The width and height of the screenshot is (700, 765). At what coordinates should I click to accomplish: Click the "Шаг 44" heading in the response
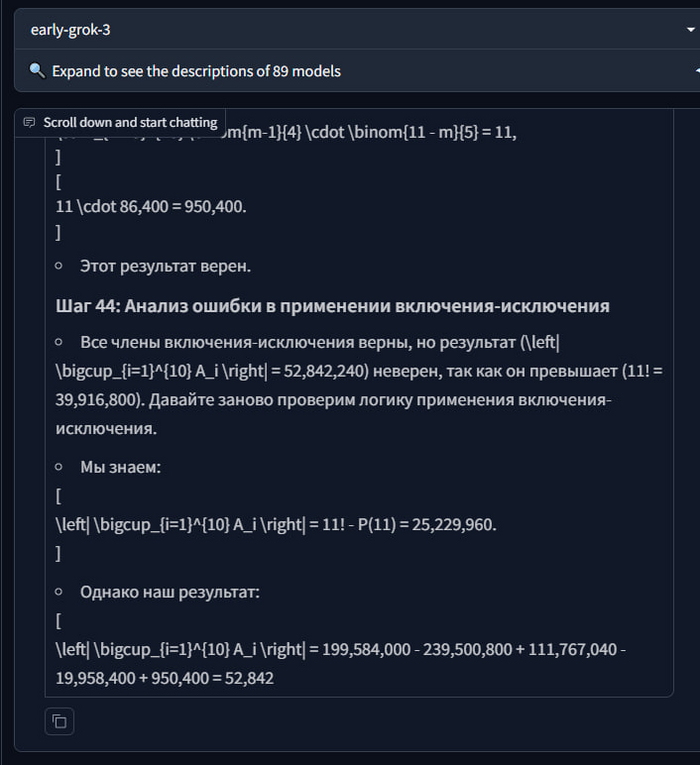click(x=333, y=305)
